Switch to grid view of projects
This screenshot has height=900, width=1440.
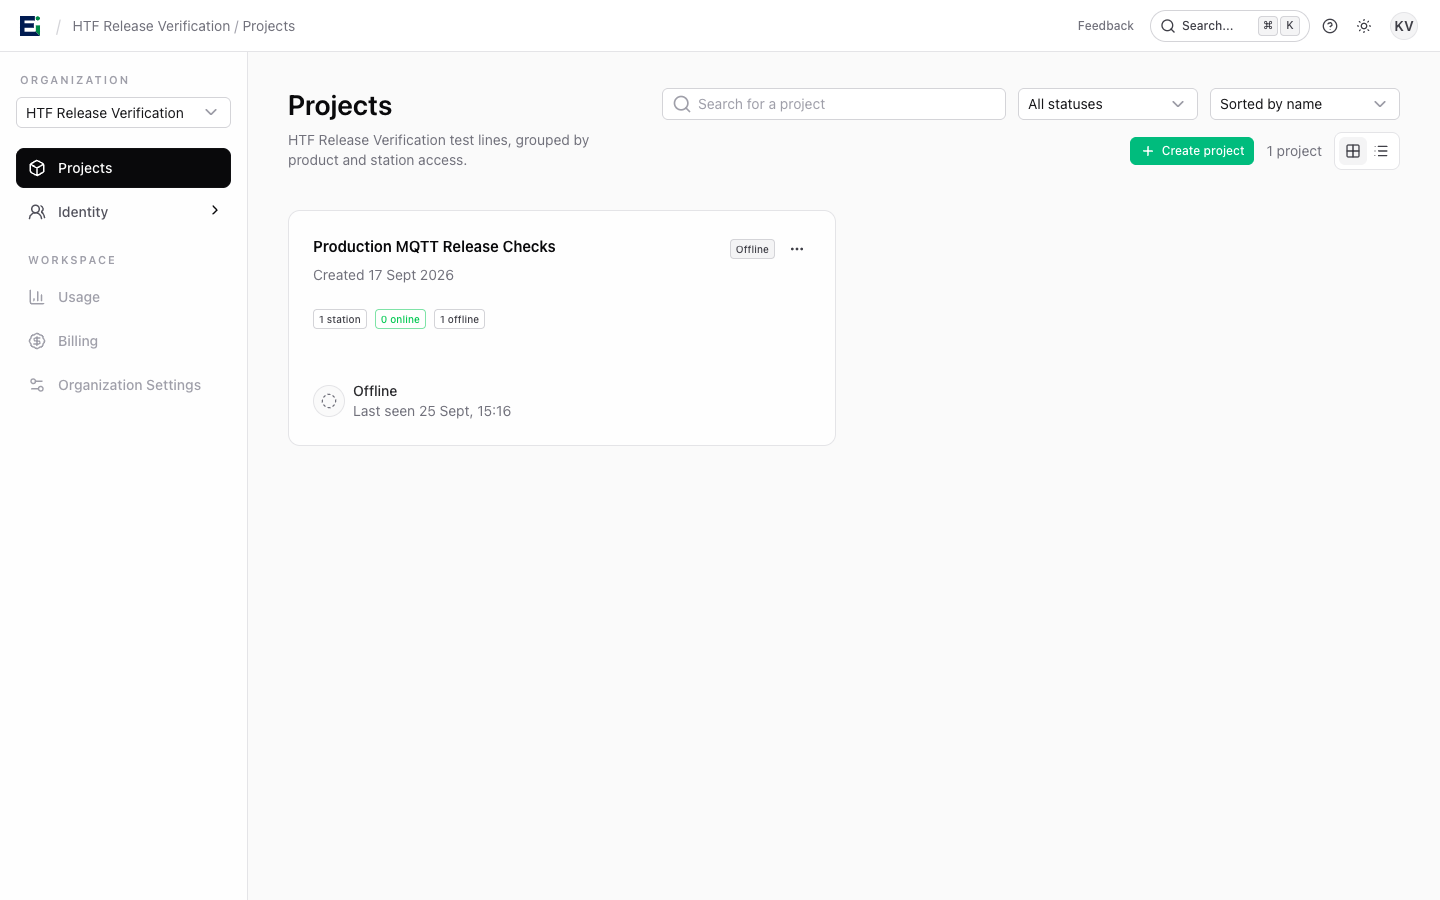[x=1353, y=151]
